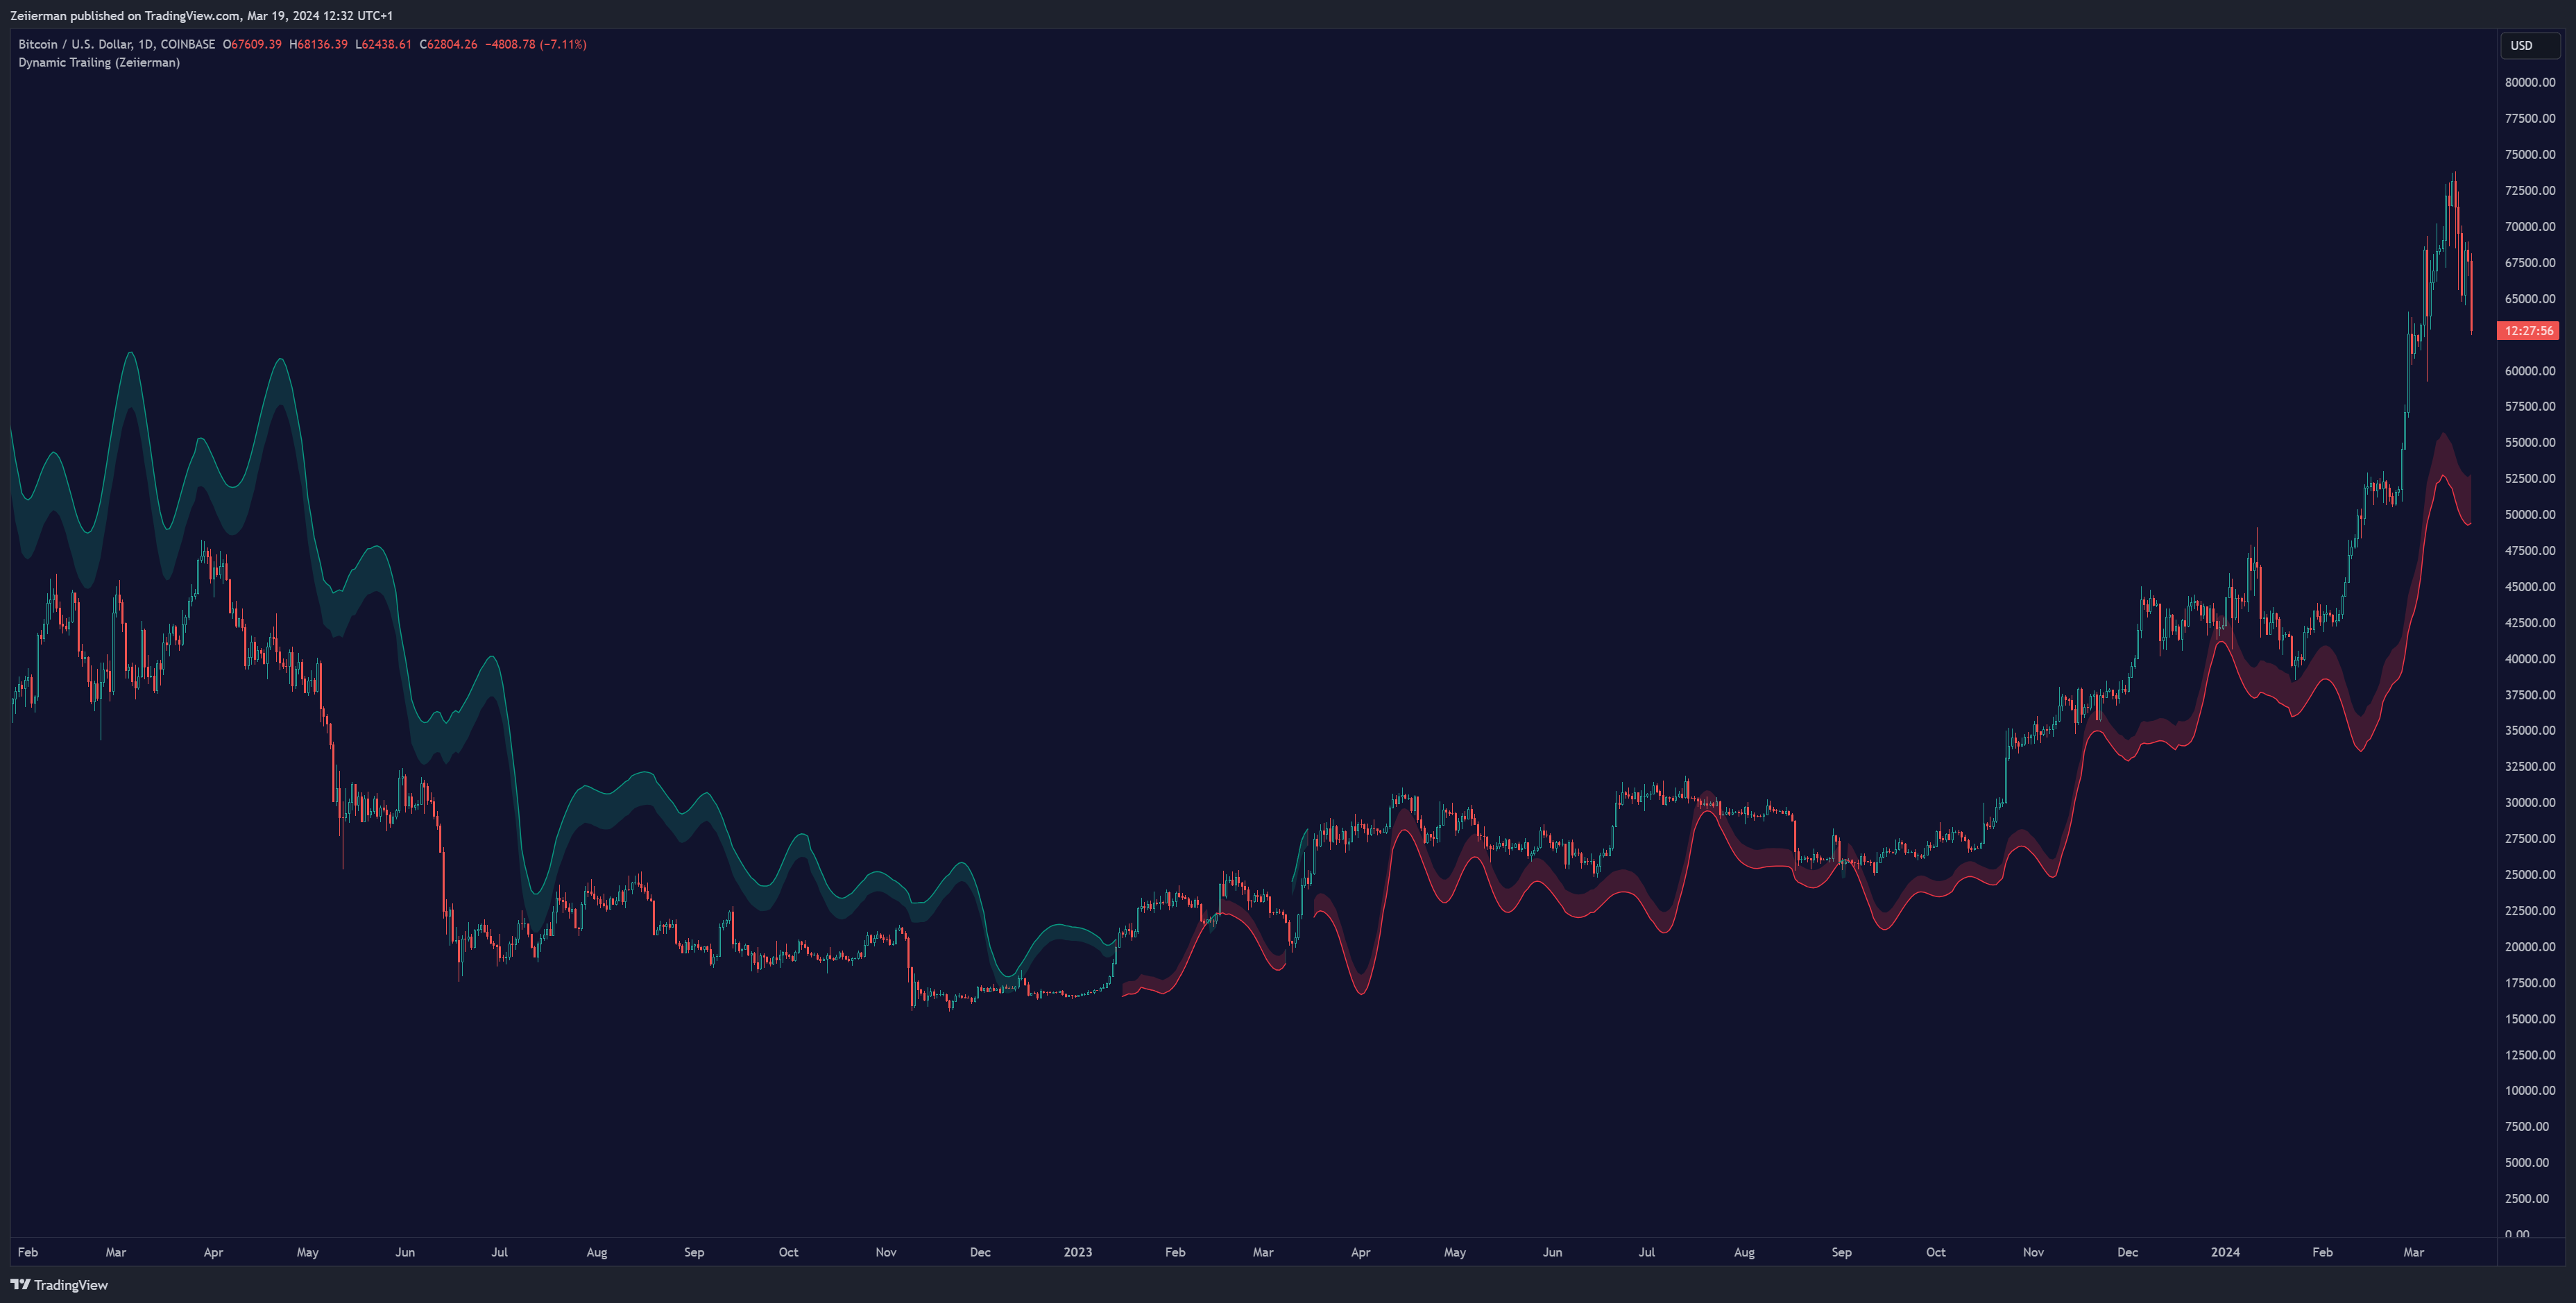This screenshot has height=1303, width=2576.
Task: Click the 65000.00 price axis label
Action: [2530, 299]
